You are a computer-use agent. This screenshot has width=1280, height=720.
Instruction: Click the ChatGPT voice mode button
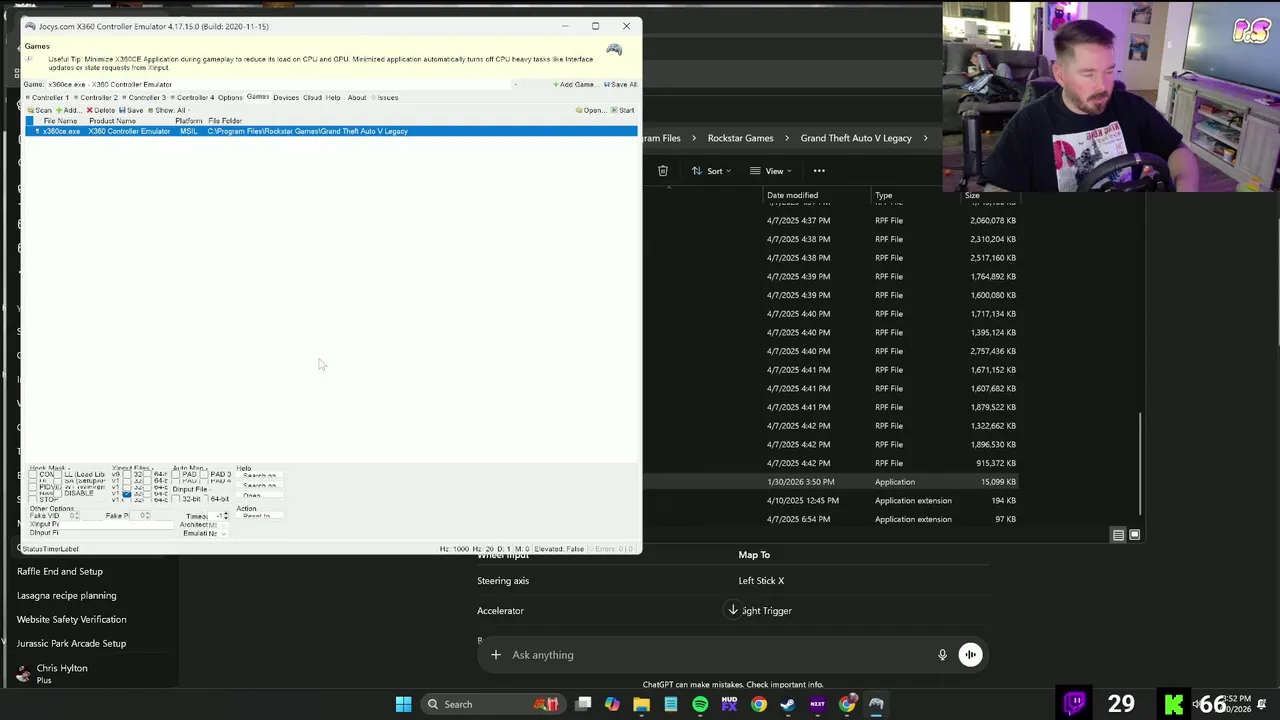(970, 655)
